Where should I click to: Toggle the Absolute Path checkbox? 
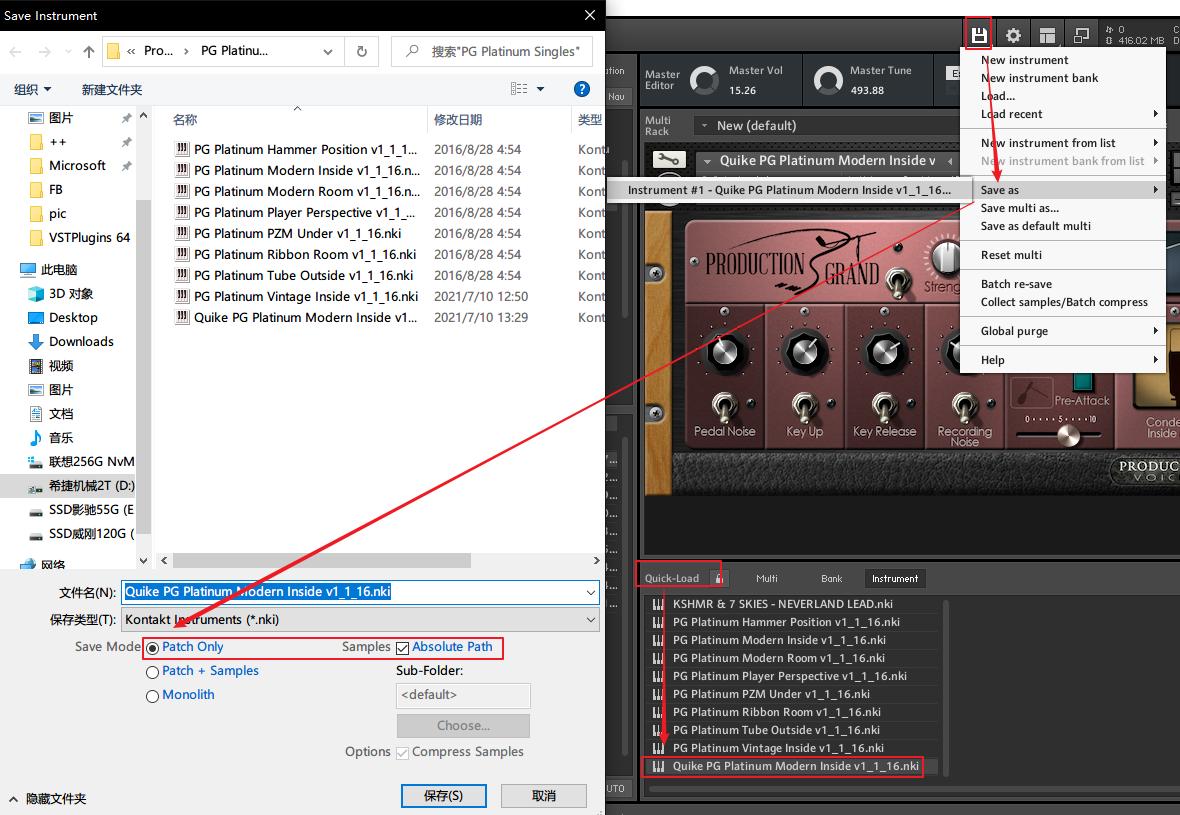point(403,648)
